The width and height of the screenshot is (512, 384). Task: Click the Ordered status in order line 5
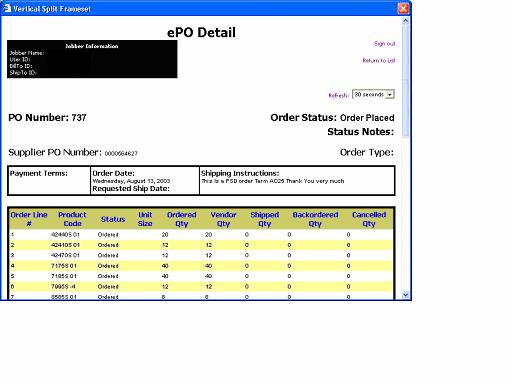pyautogui.click(x=108, y=276)
